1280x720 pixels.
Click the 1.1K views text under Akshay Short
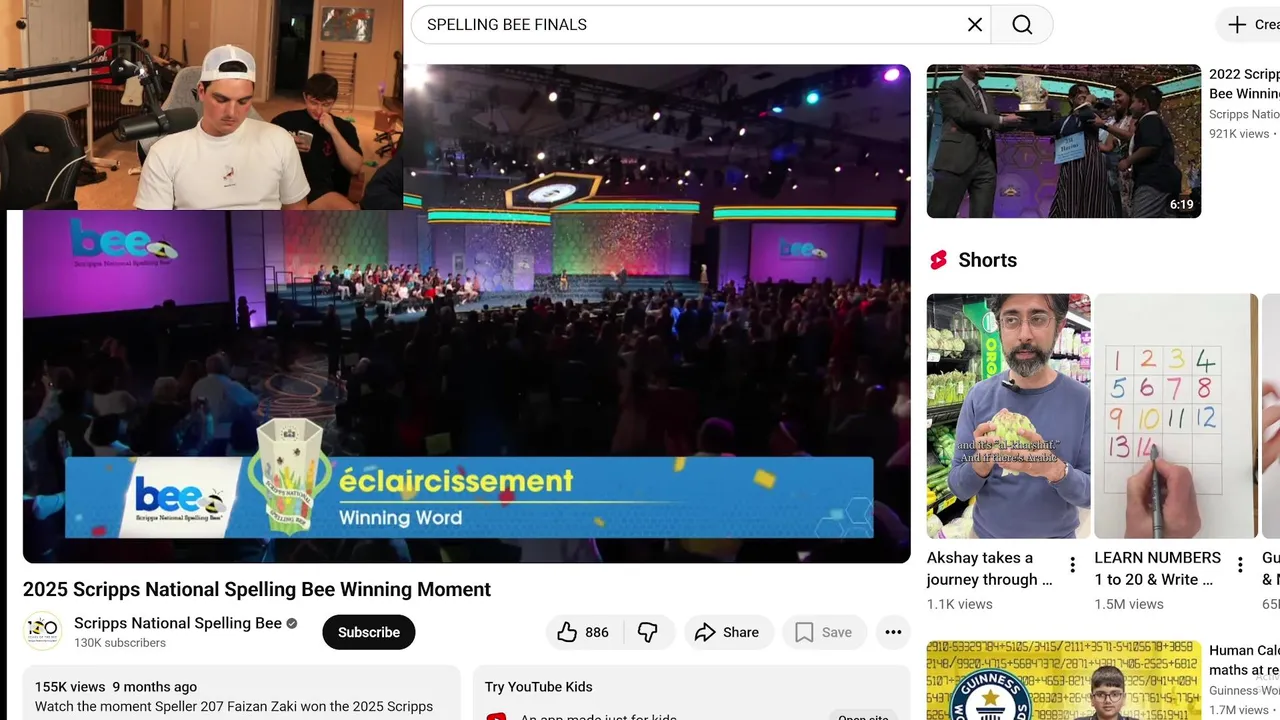click(x=960, y=604)
